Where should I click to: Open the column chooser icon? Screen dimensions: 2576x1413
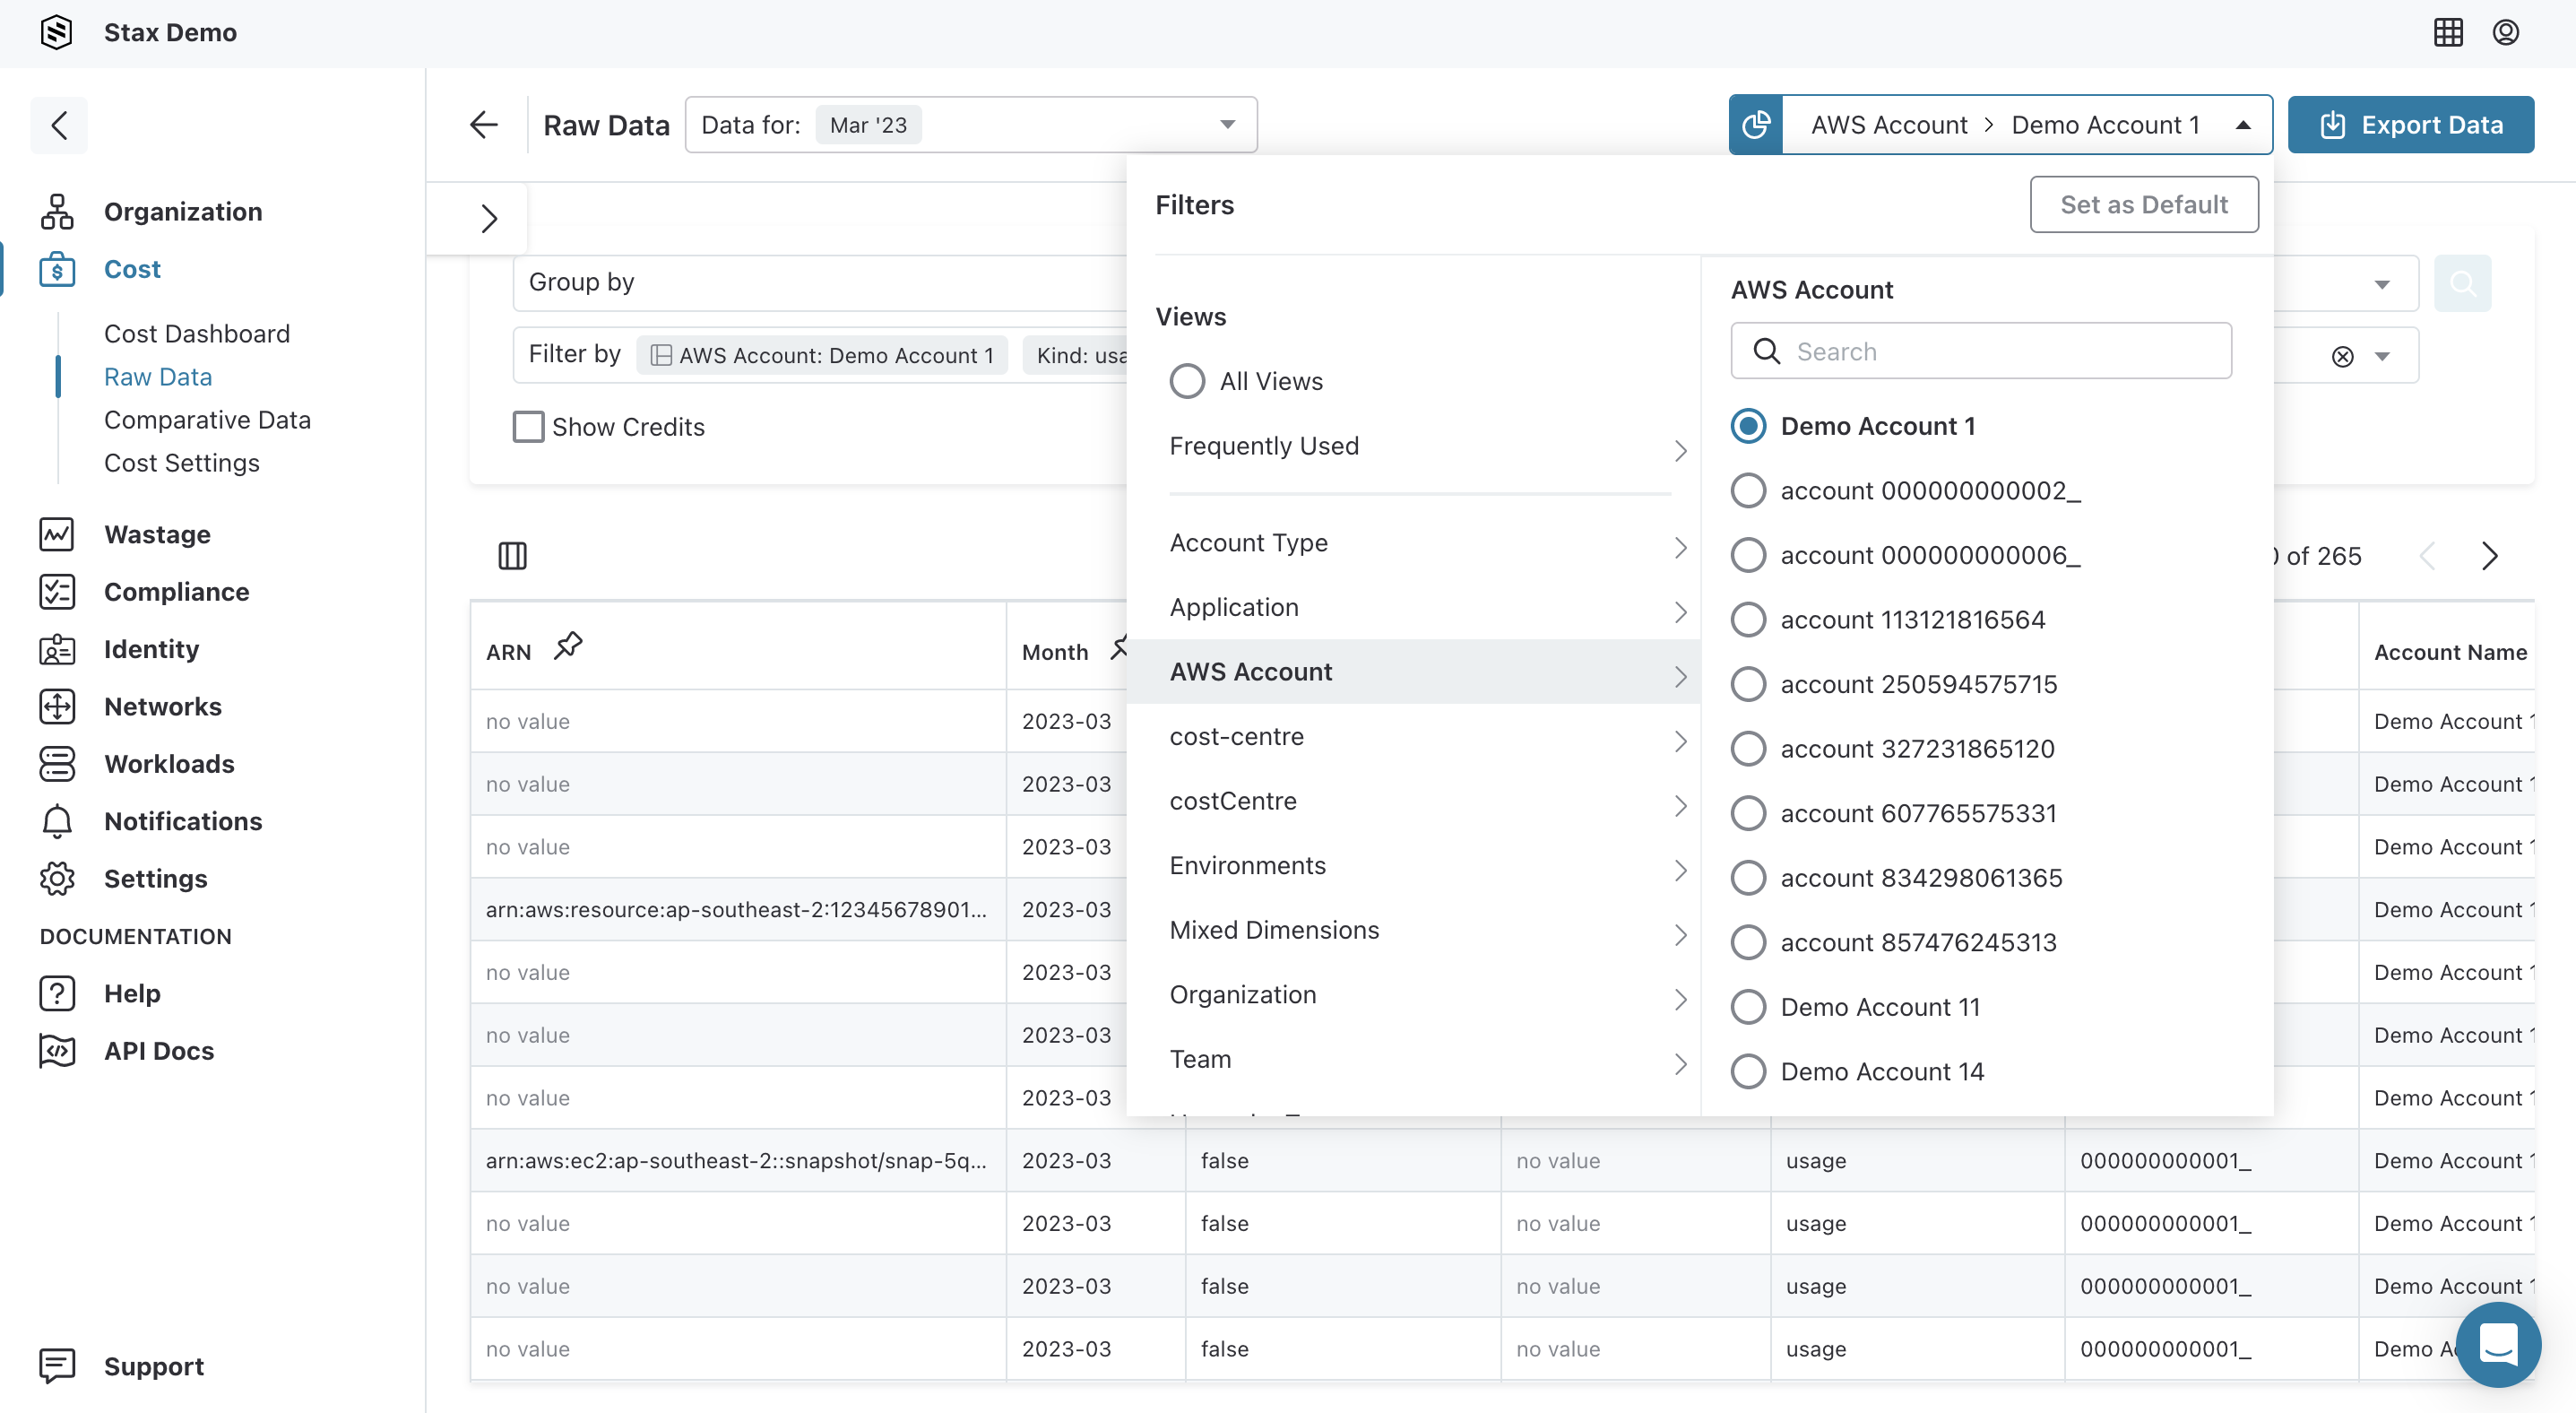click(x=512, y=556)
